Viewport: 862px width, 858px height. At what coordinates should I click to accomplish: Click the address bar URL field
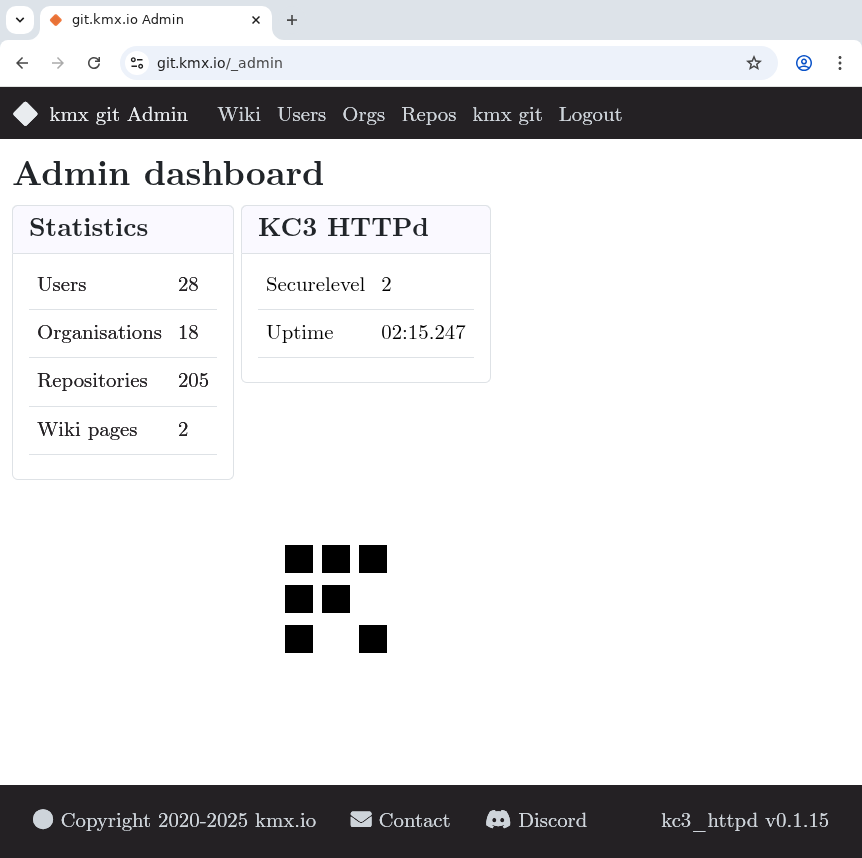coord(440,63)
